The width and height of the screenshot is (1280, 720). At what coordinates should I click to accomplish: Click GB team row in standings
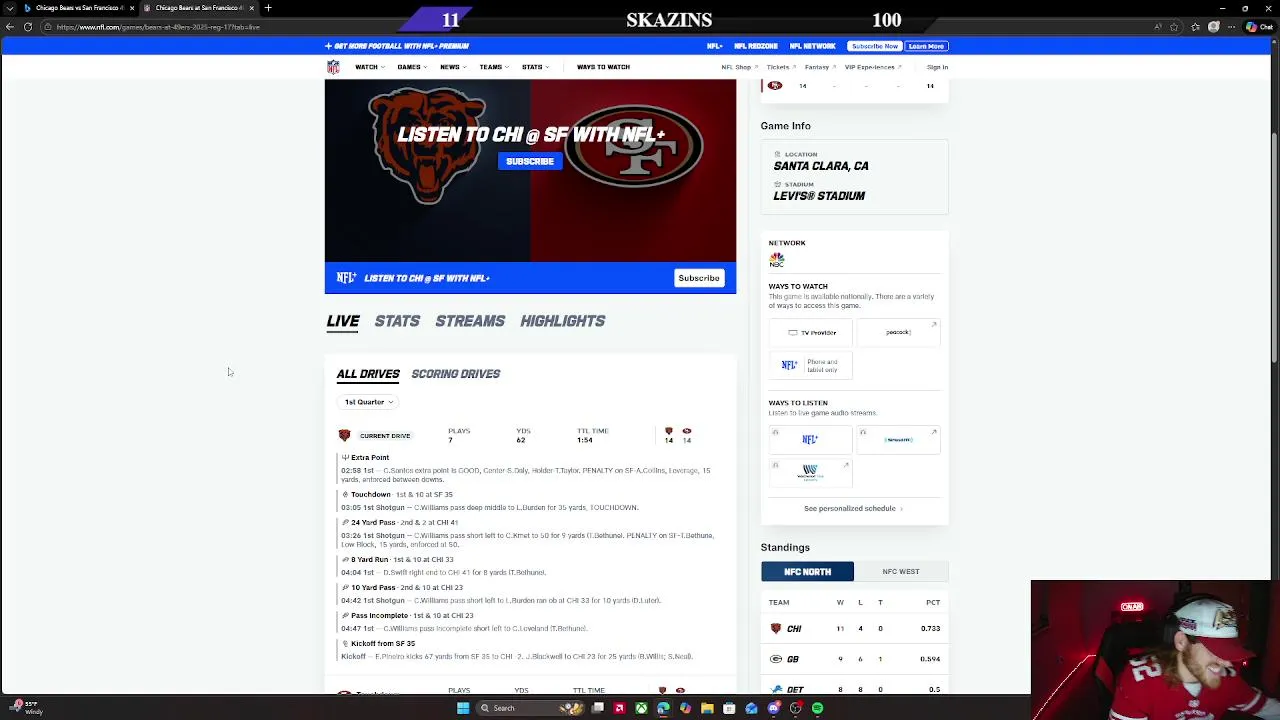coord(854,659)
